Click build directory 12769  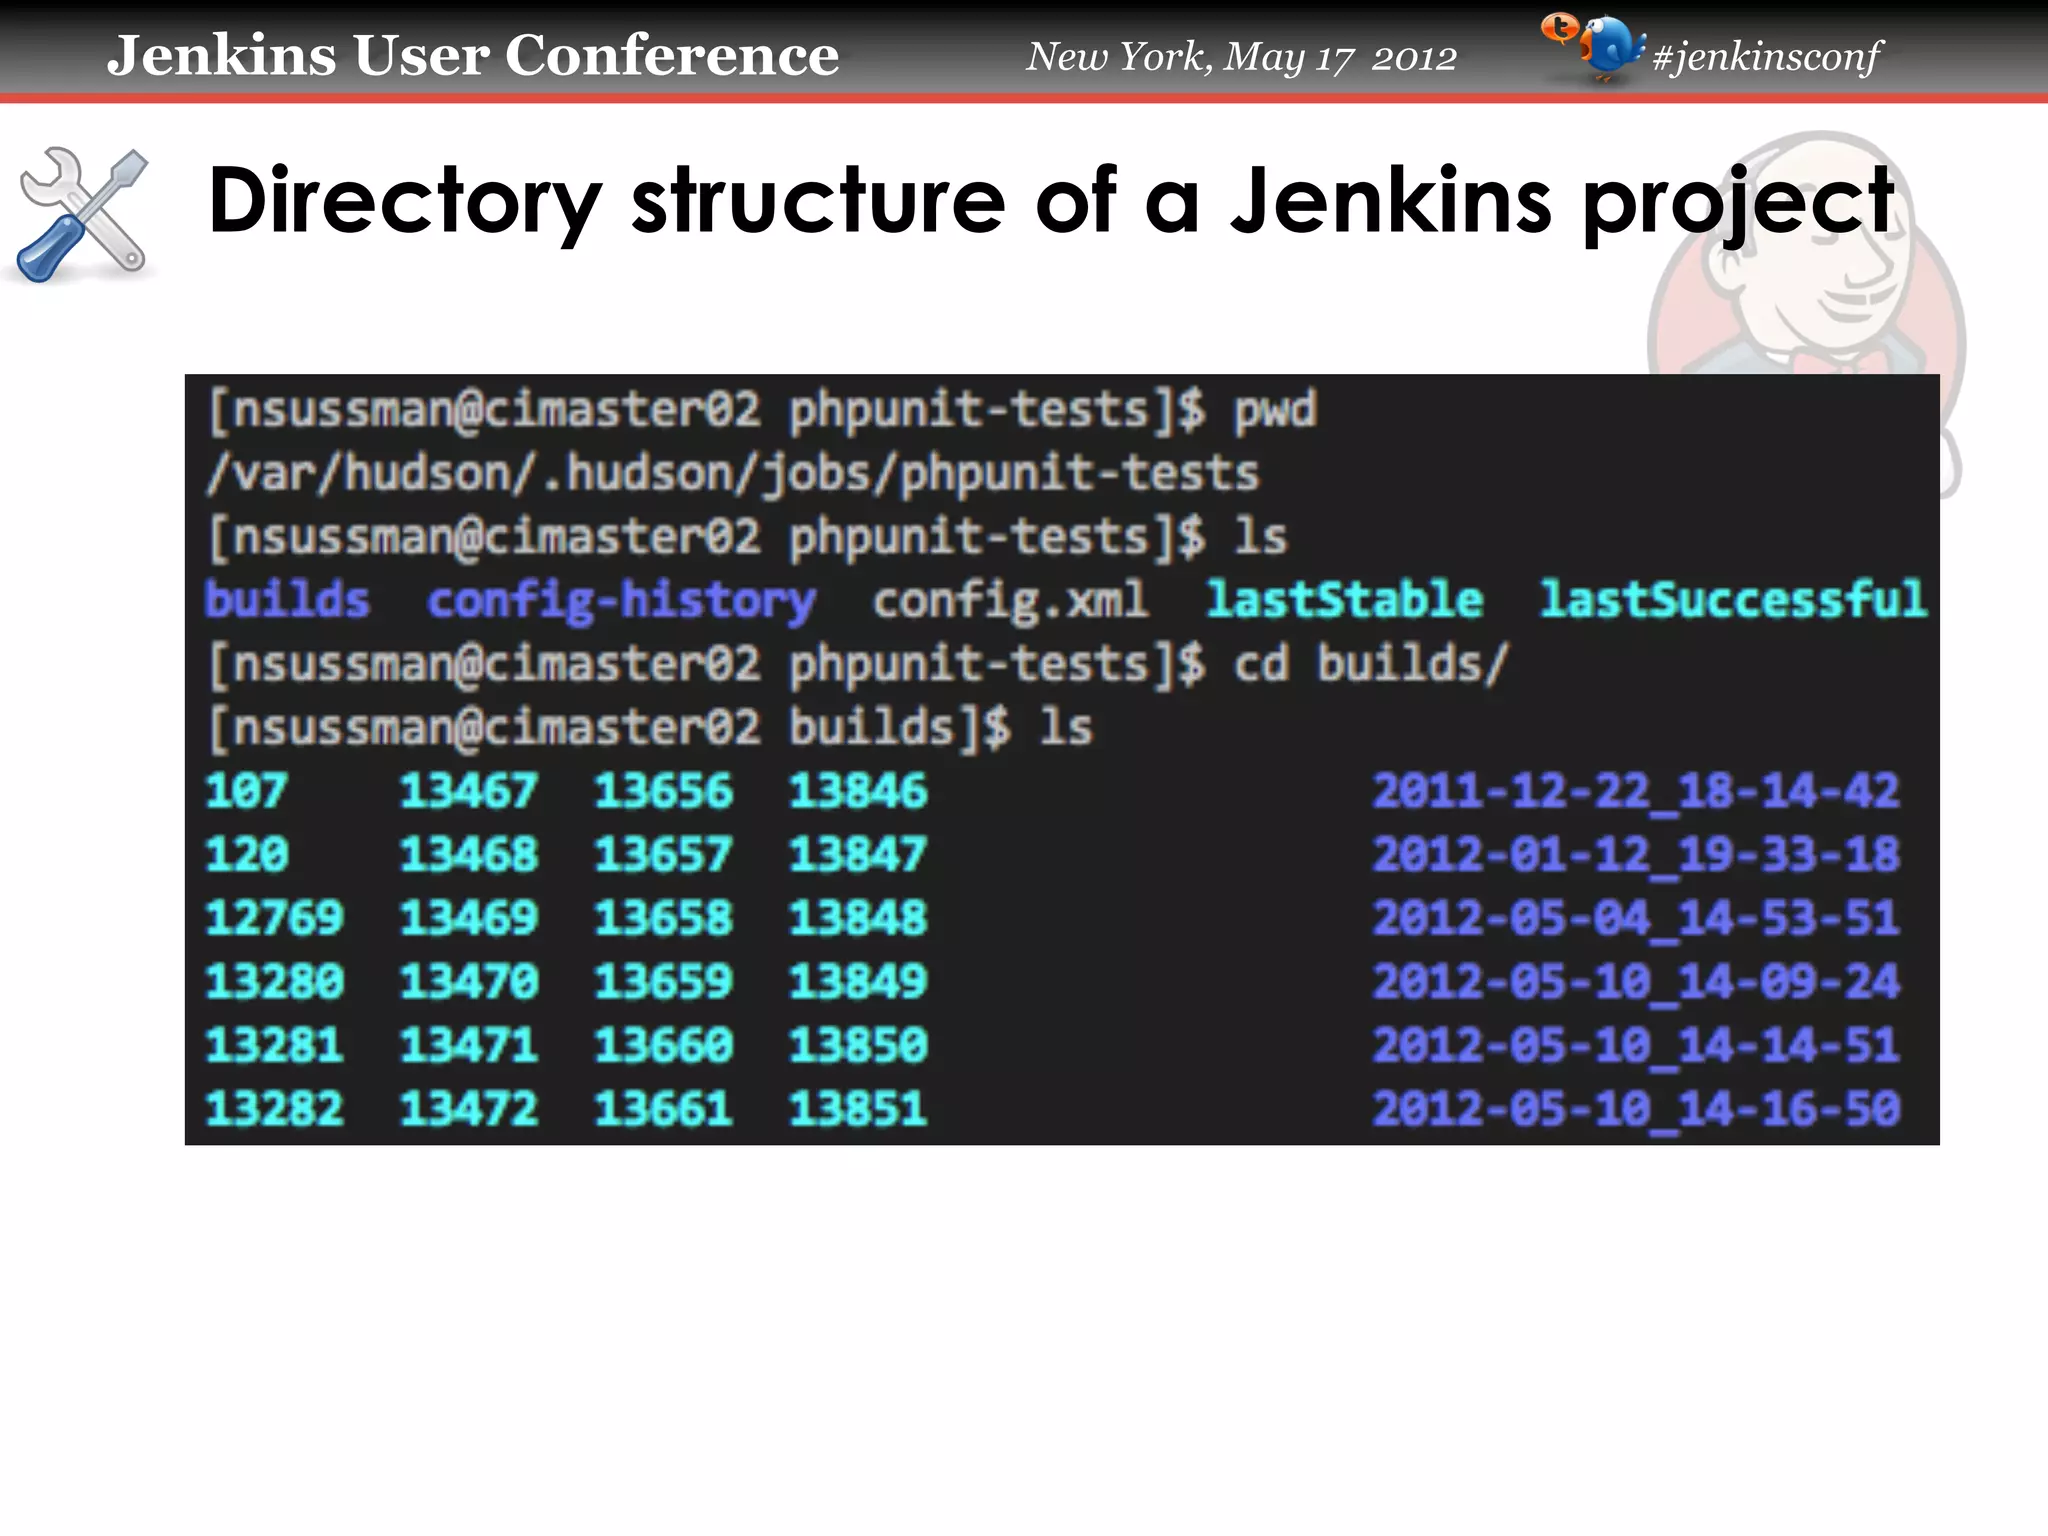tap(274, 918)
